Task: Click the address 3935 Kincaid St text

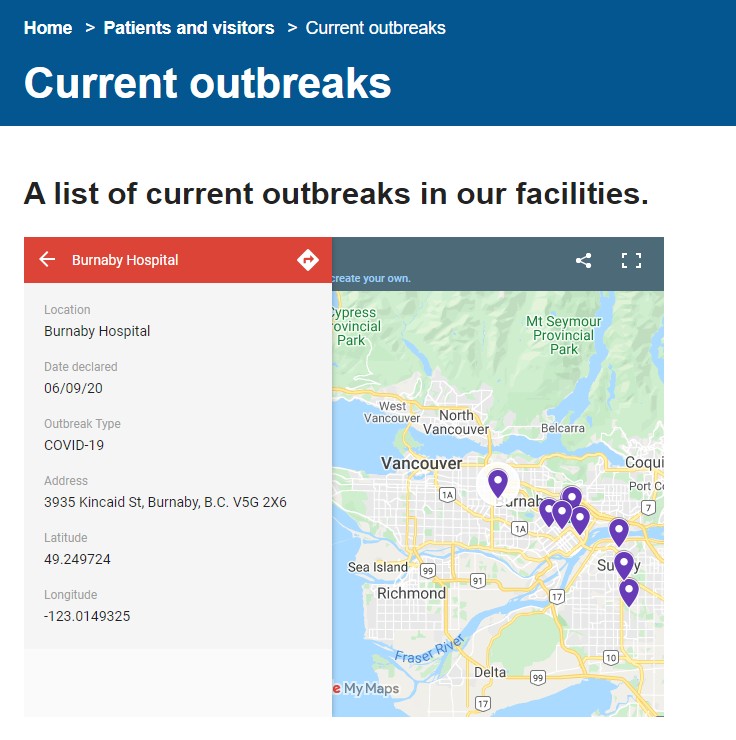Action: (165, 502)
